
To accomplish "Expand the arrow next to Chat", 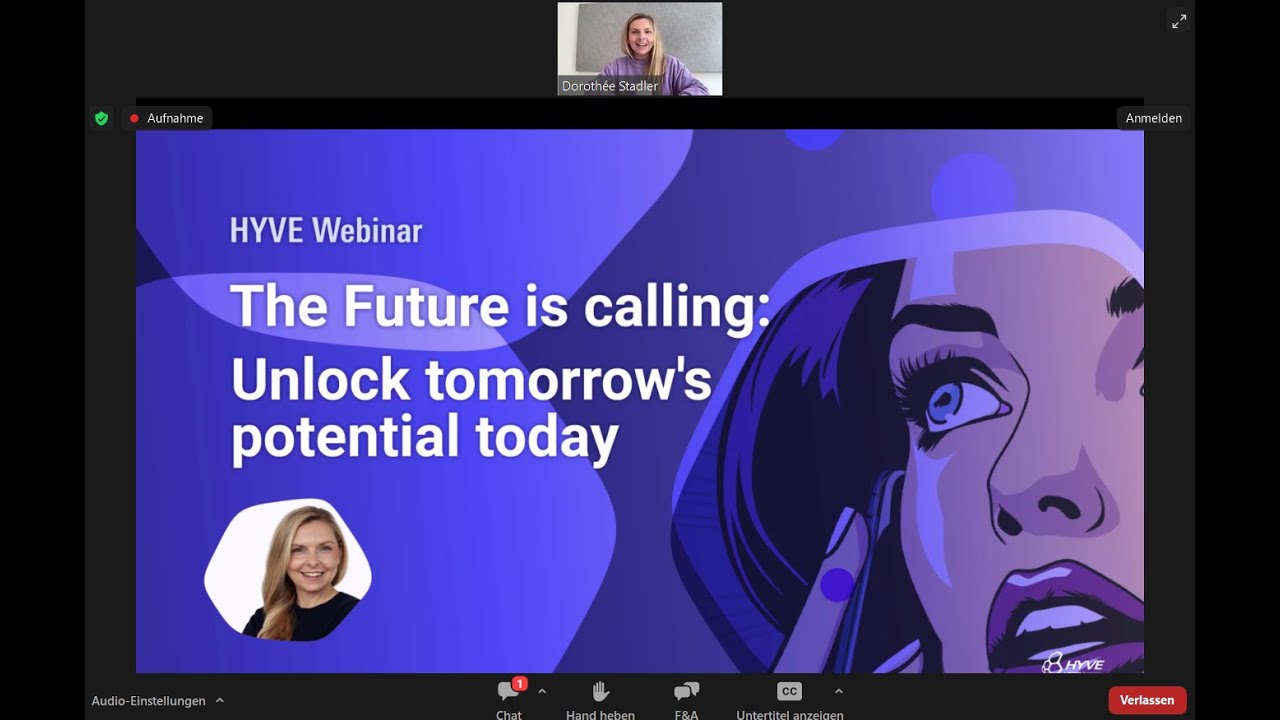I will [542, 691].
